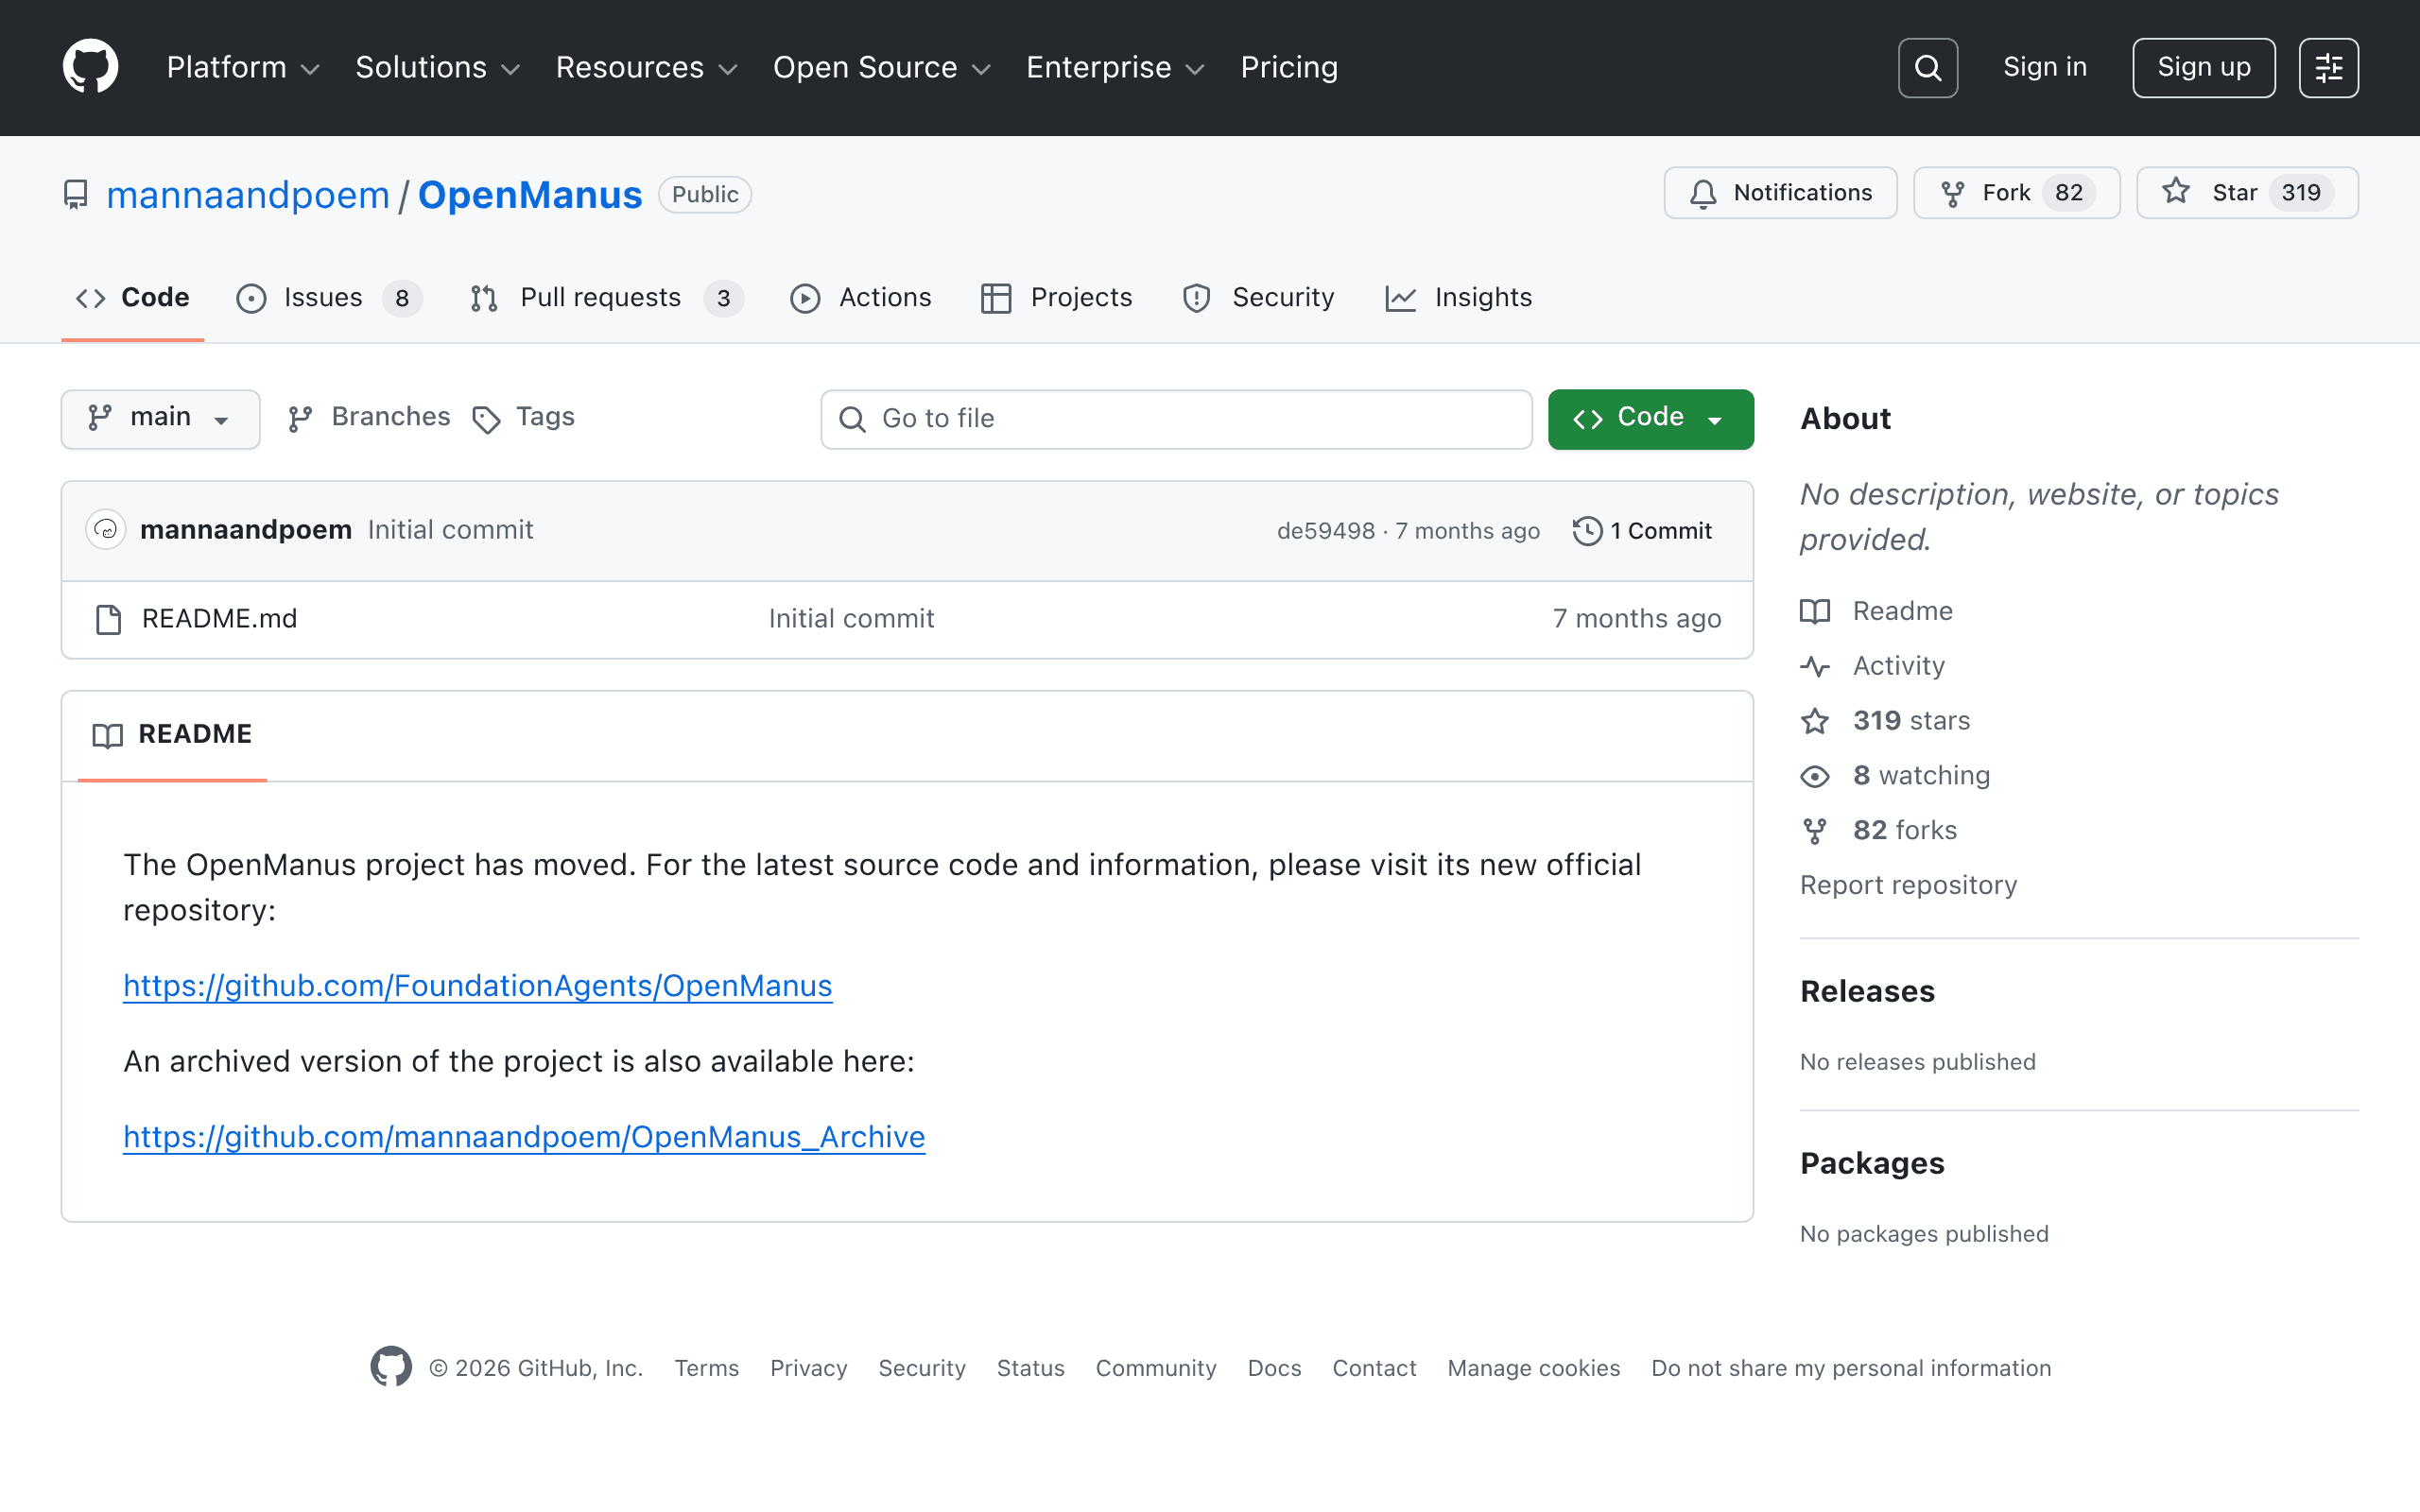Expand the Open Source menu
2420x1512 pixels.
882,67
